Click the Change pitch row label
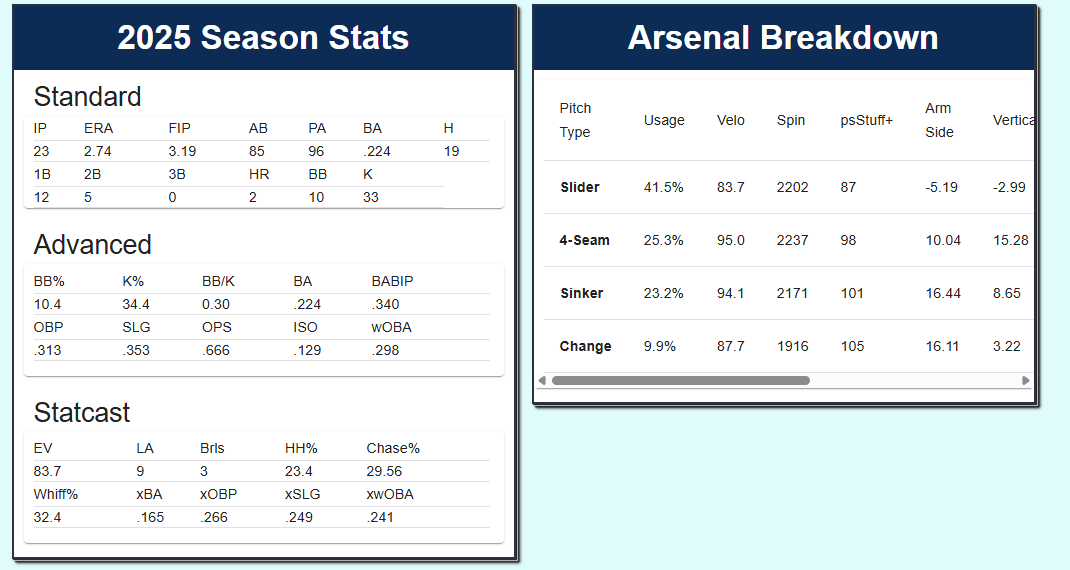 pyautogui.click(x=585, y=347)
